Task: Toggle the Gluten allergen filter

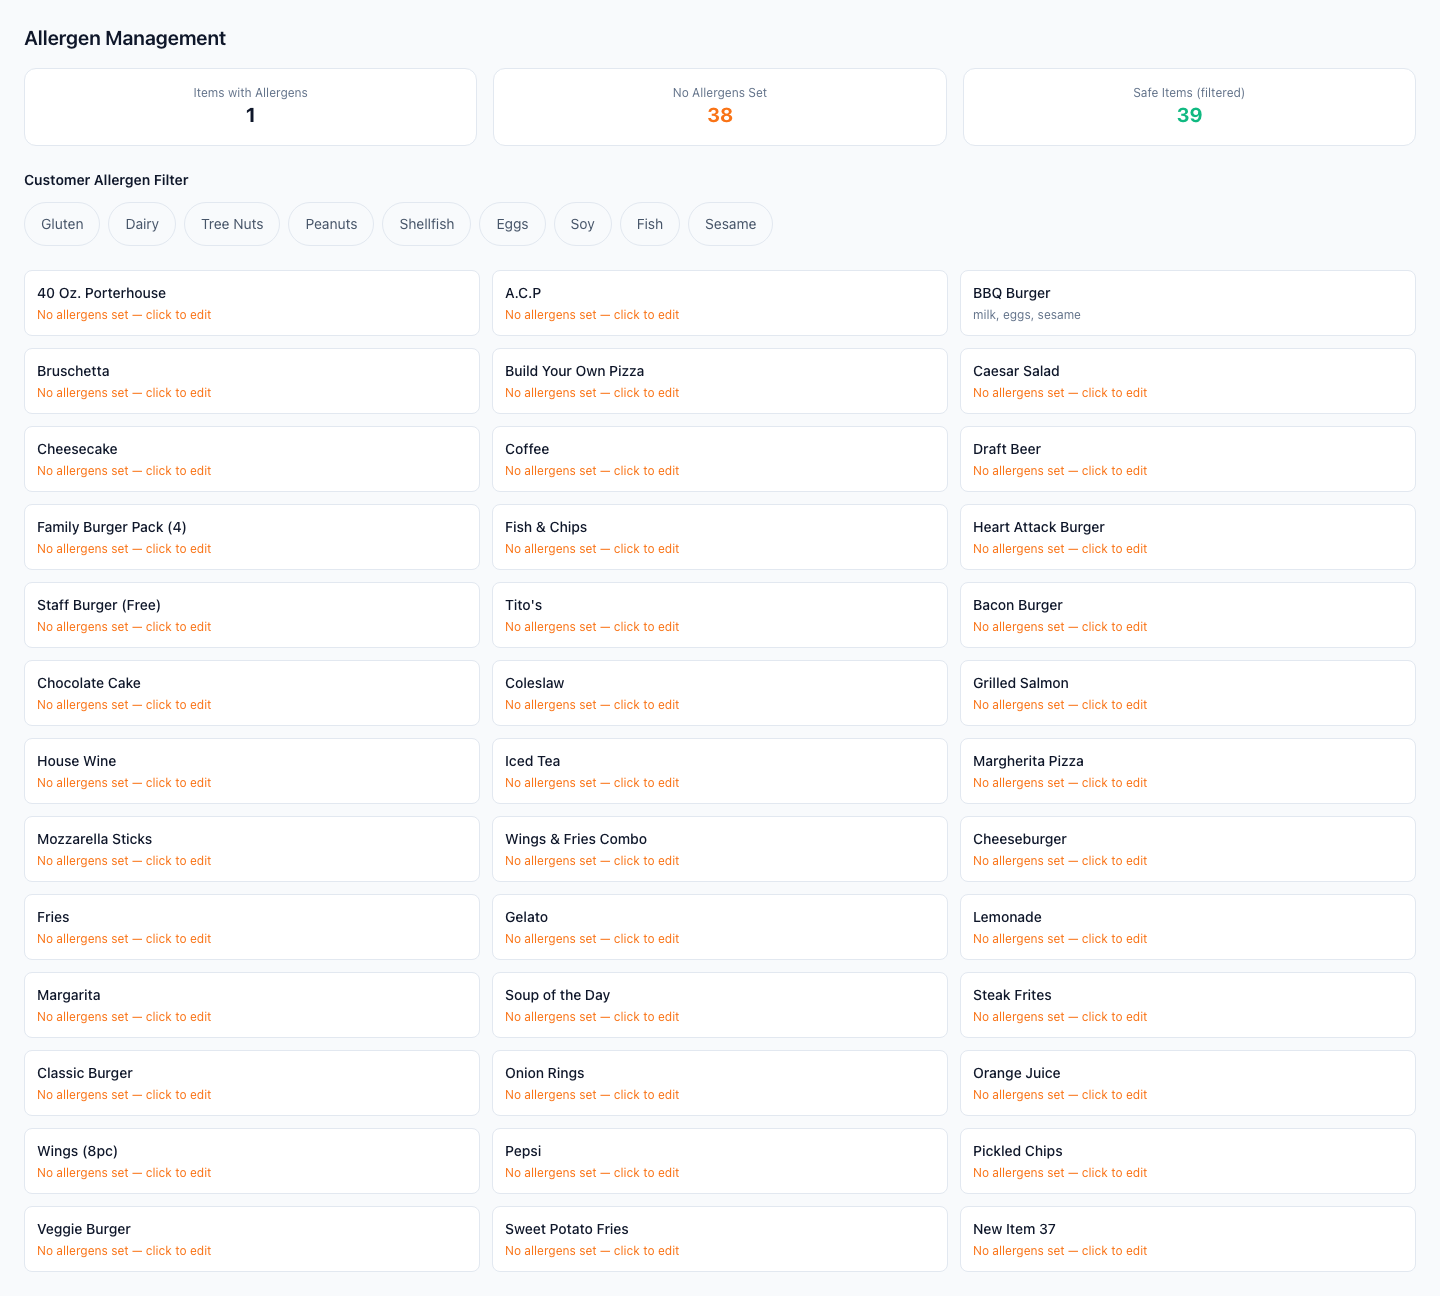Action: click(62, 224)
